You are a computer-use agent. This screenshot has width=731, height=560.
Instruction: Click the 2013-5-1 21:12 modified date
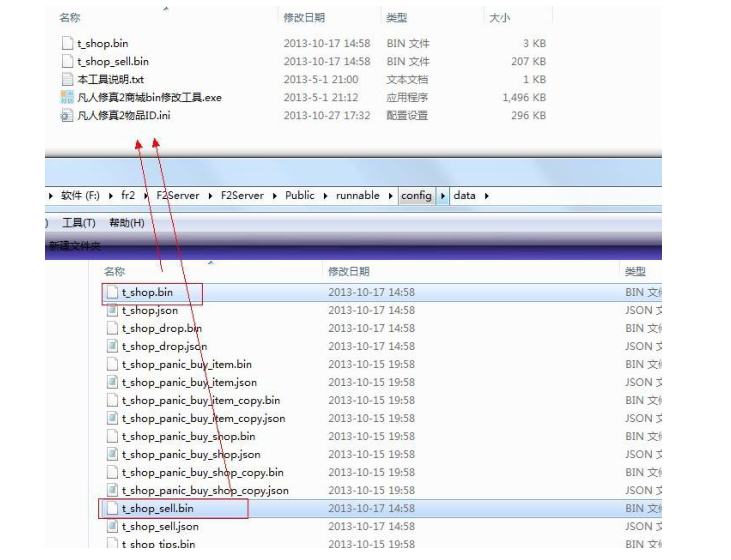[321, 97]
